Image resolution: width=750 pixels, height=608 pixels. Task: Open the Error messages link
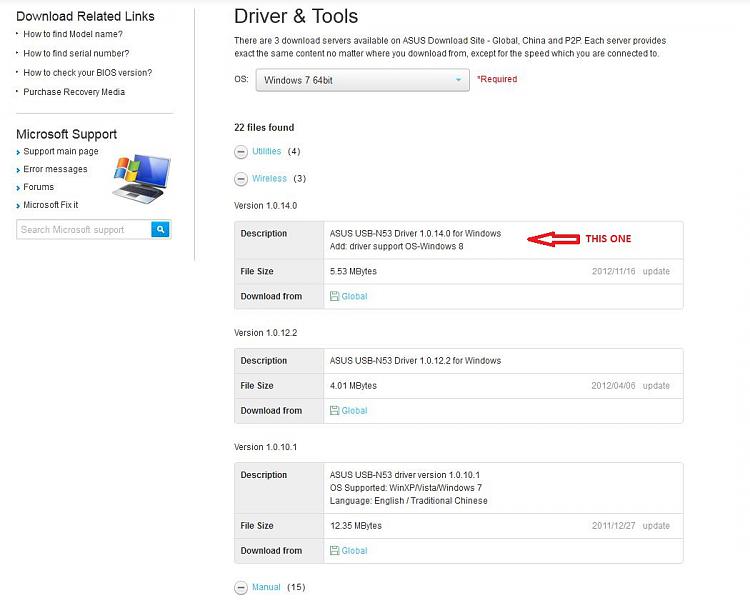point(55,169)
